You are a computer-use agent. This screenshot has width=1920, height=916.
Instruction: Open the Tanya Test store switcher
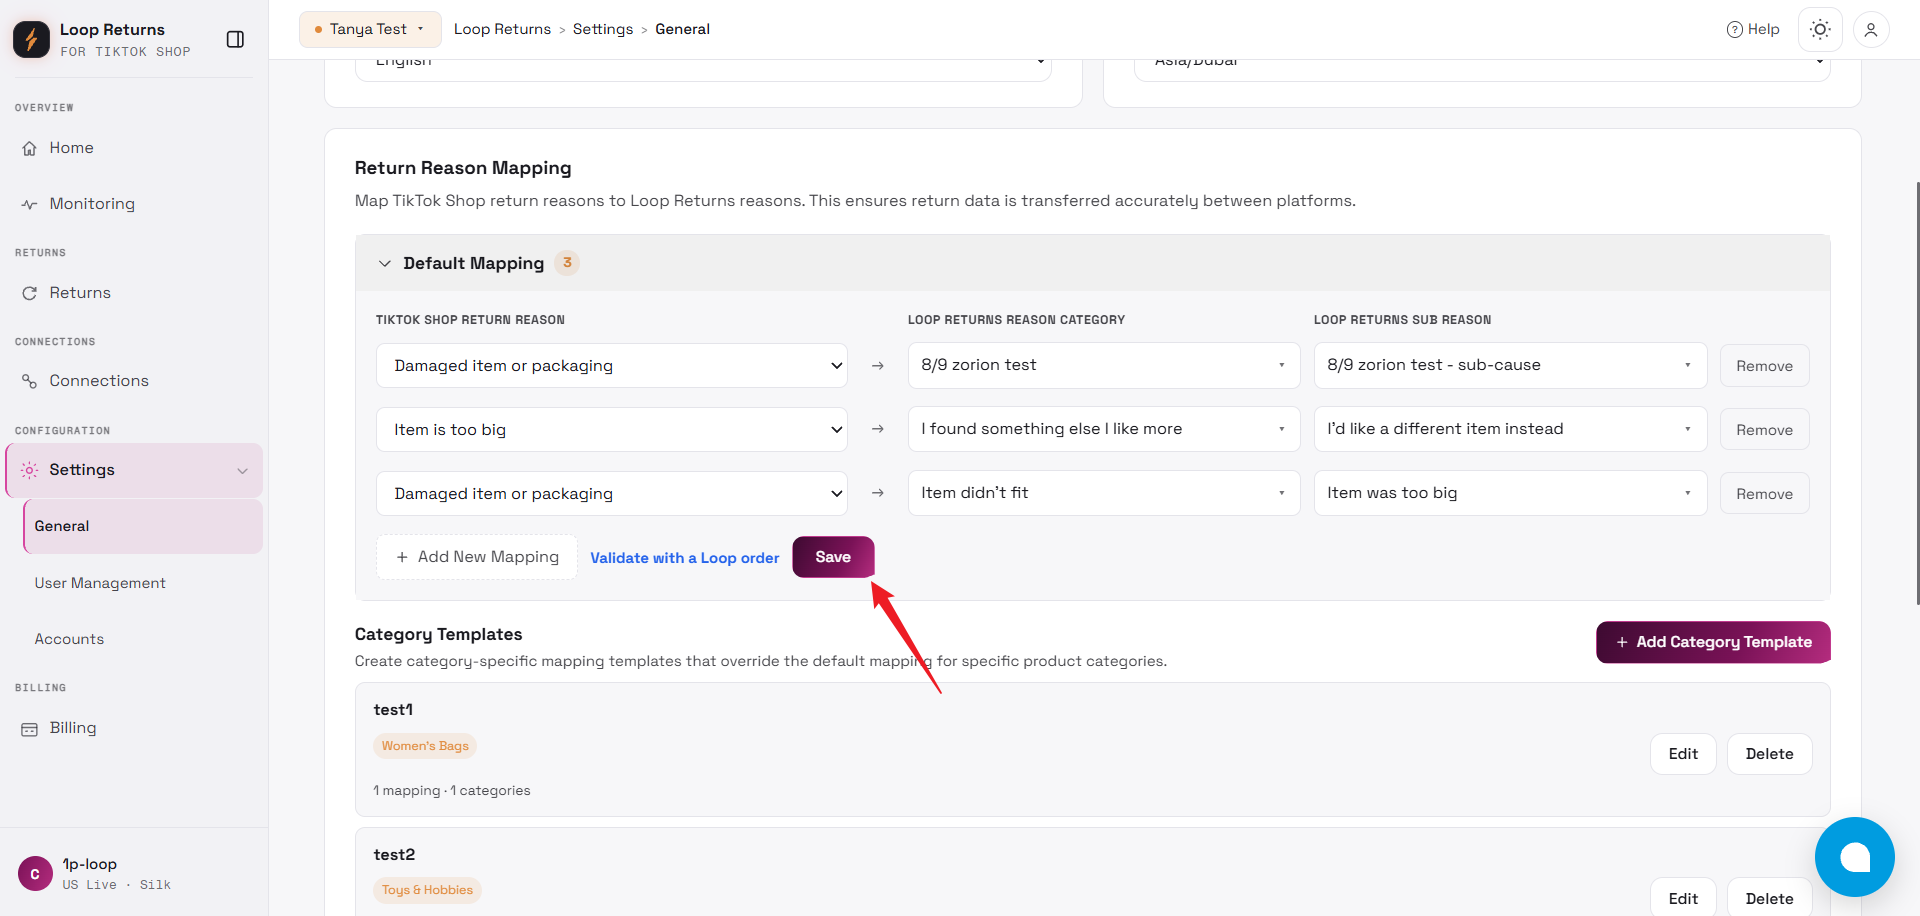(x=370, y=29)
